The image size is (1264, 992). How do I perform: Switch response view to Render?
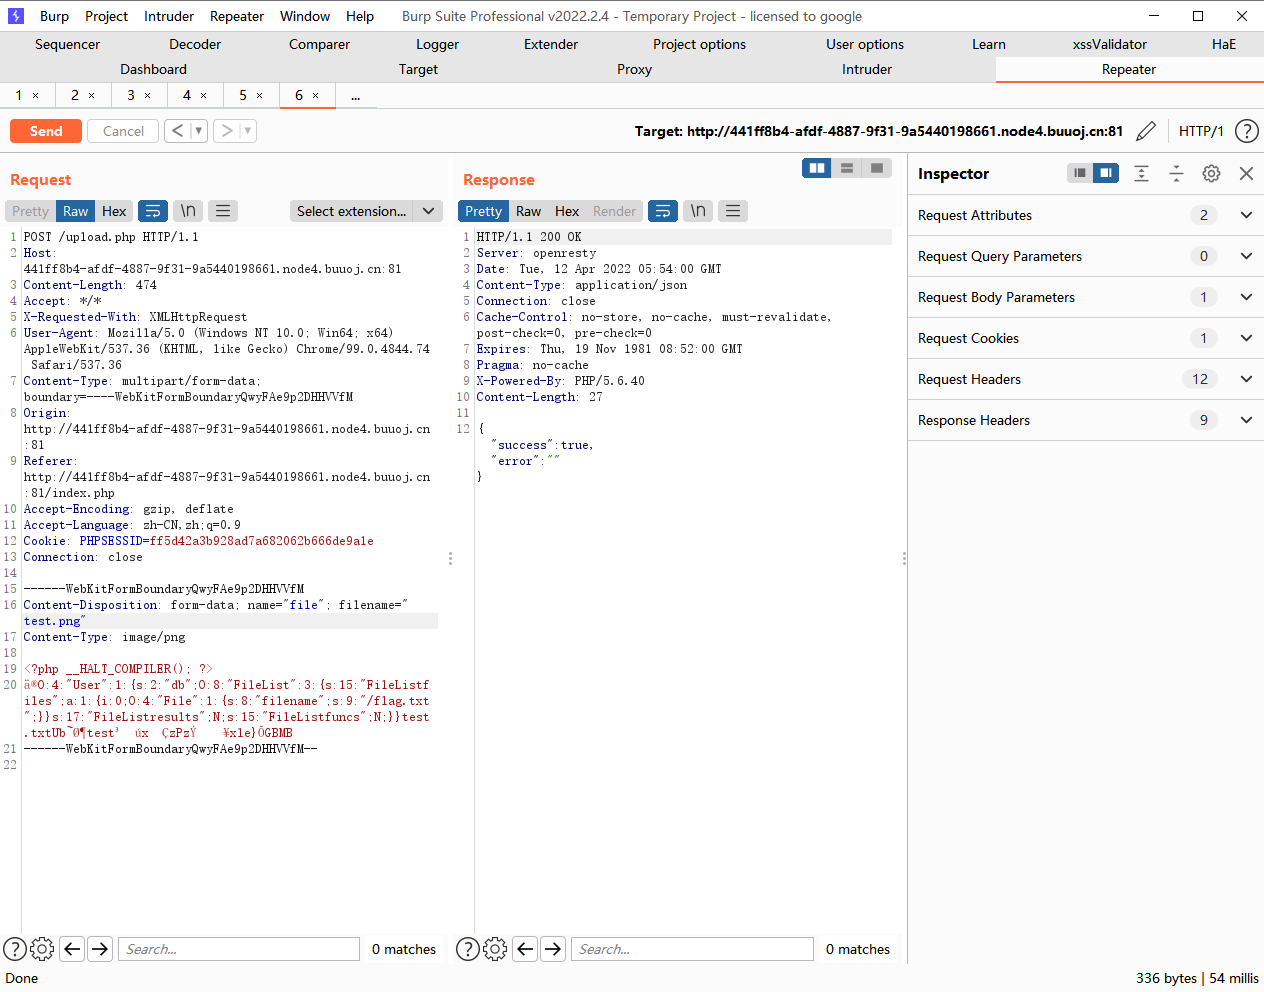[x=614, y=211]
